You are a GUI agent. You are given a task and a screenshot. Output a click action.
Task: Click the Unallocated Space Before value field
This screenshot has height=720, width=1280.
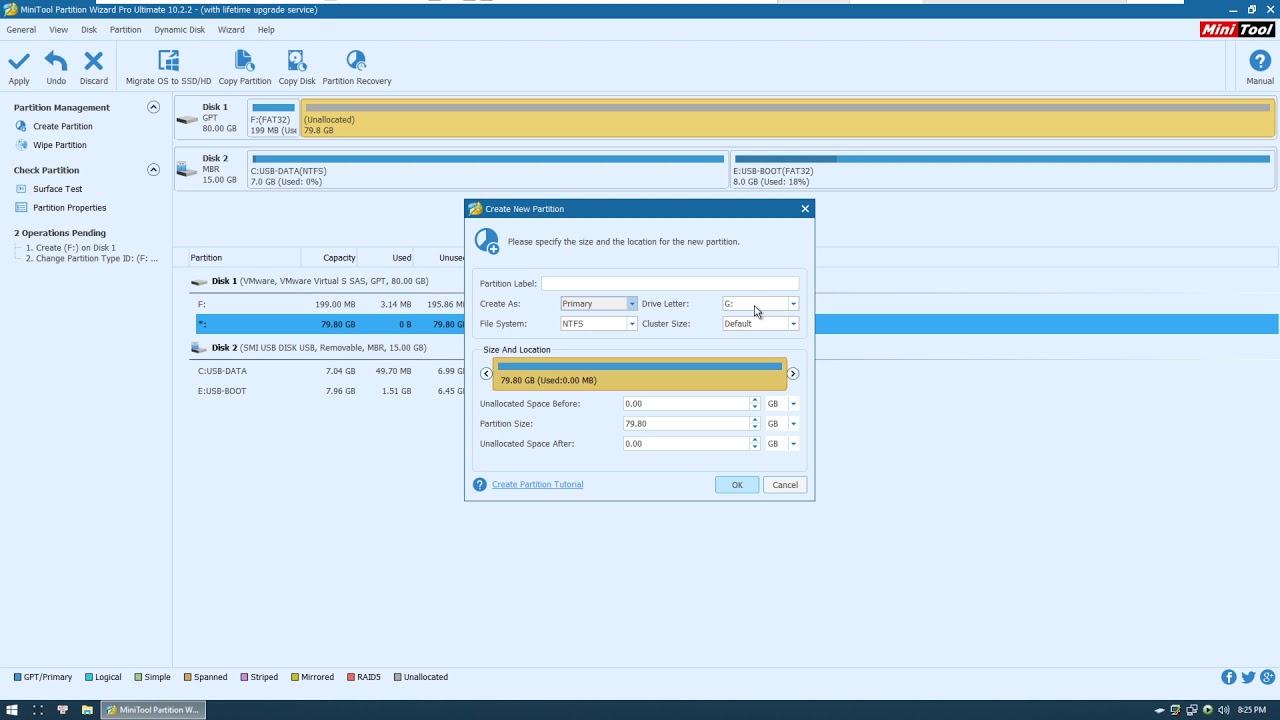[x=686, y=404]
